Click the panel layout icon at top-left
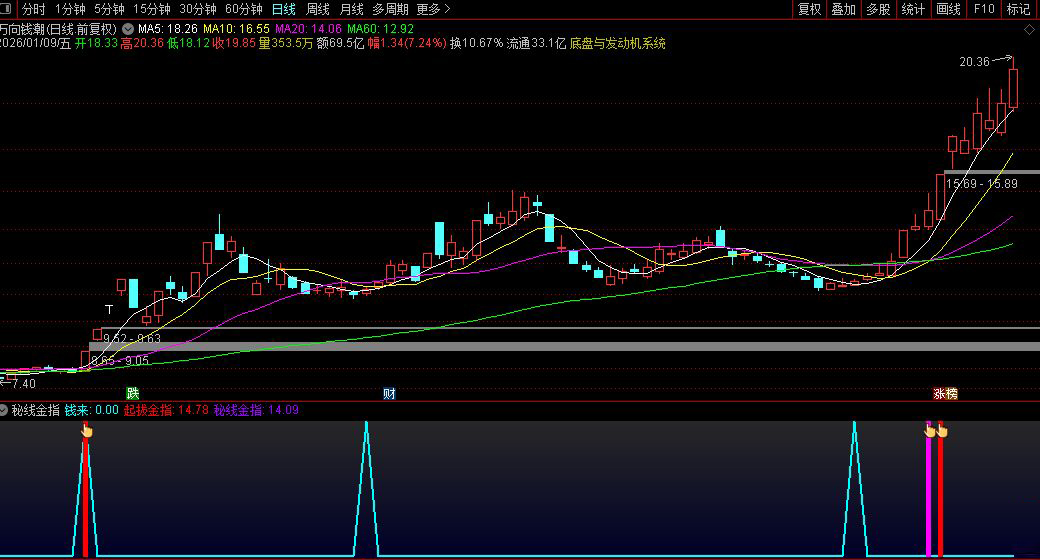 [x=5, y=9]
